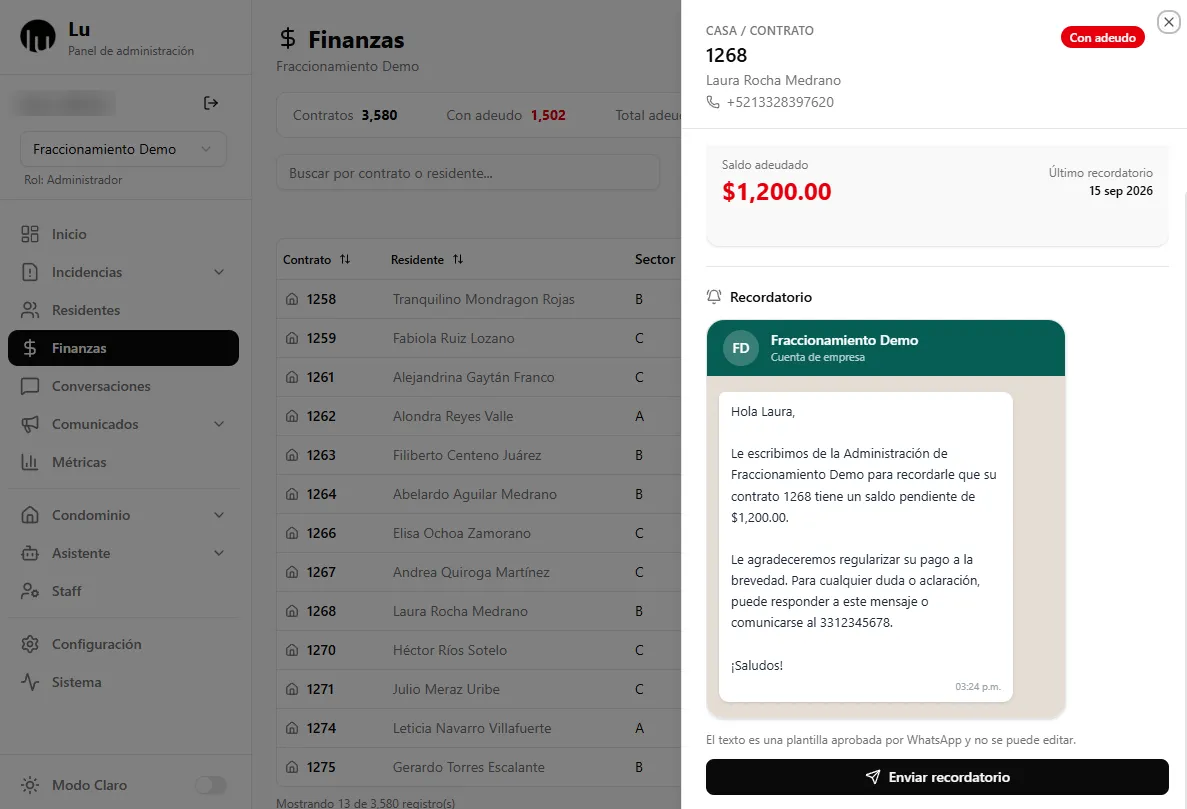The width and height of the screenshot is (1187, 809).
Task: Click contract number 1274
Action: [321, 728]
